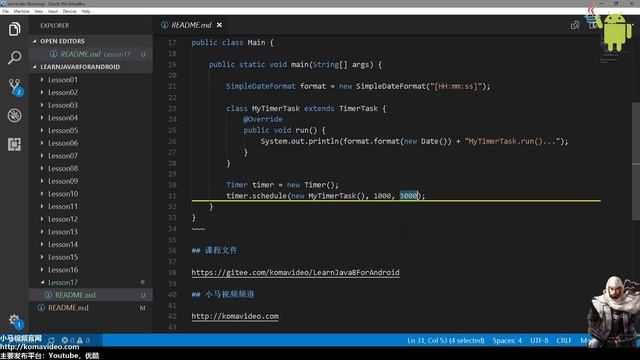640x360 pixels.
Task: Expand the Lesson13 folder
Action: [x=91, y=232]
